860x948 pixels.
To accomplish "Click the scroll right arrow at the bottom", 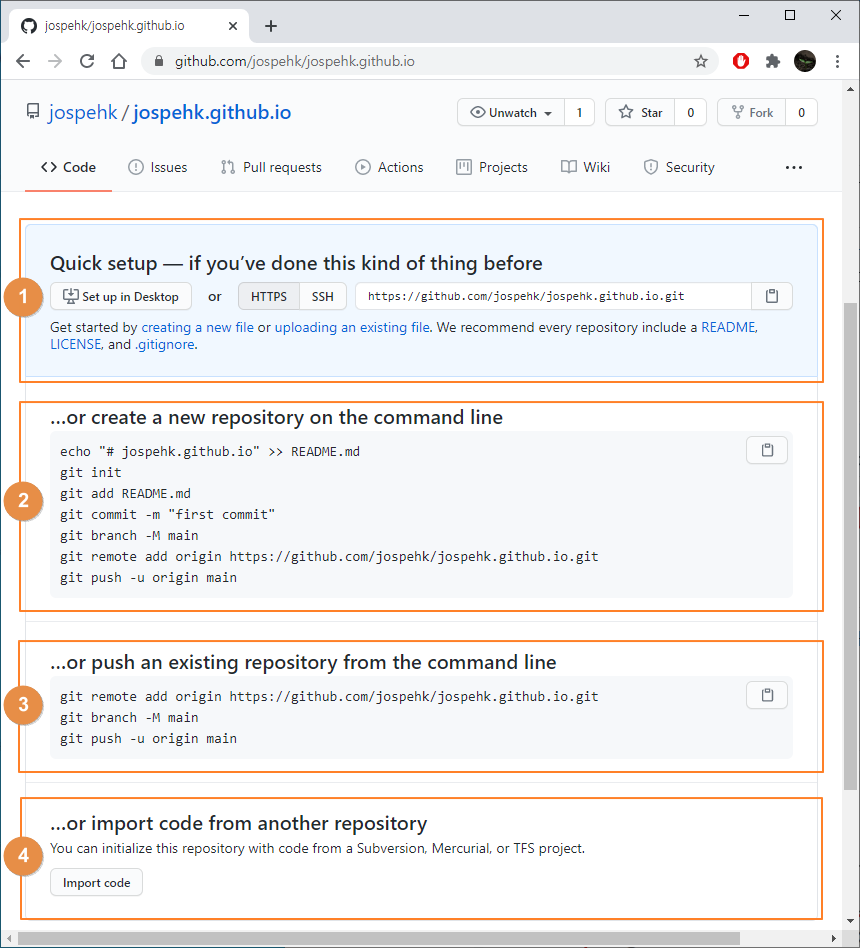I will pos(834,938).
